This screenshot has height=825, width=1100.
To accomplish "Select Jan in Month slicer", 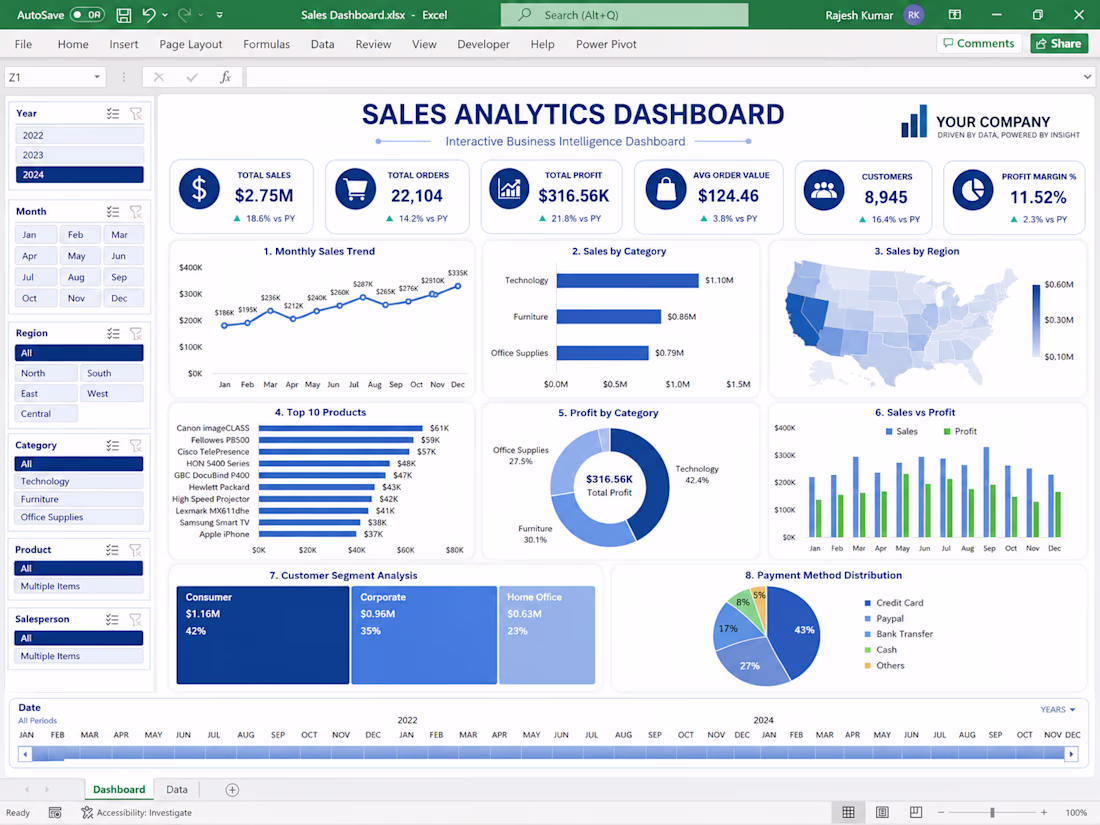I will [x=35, y=235].
